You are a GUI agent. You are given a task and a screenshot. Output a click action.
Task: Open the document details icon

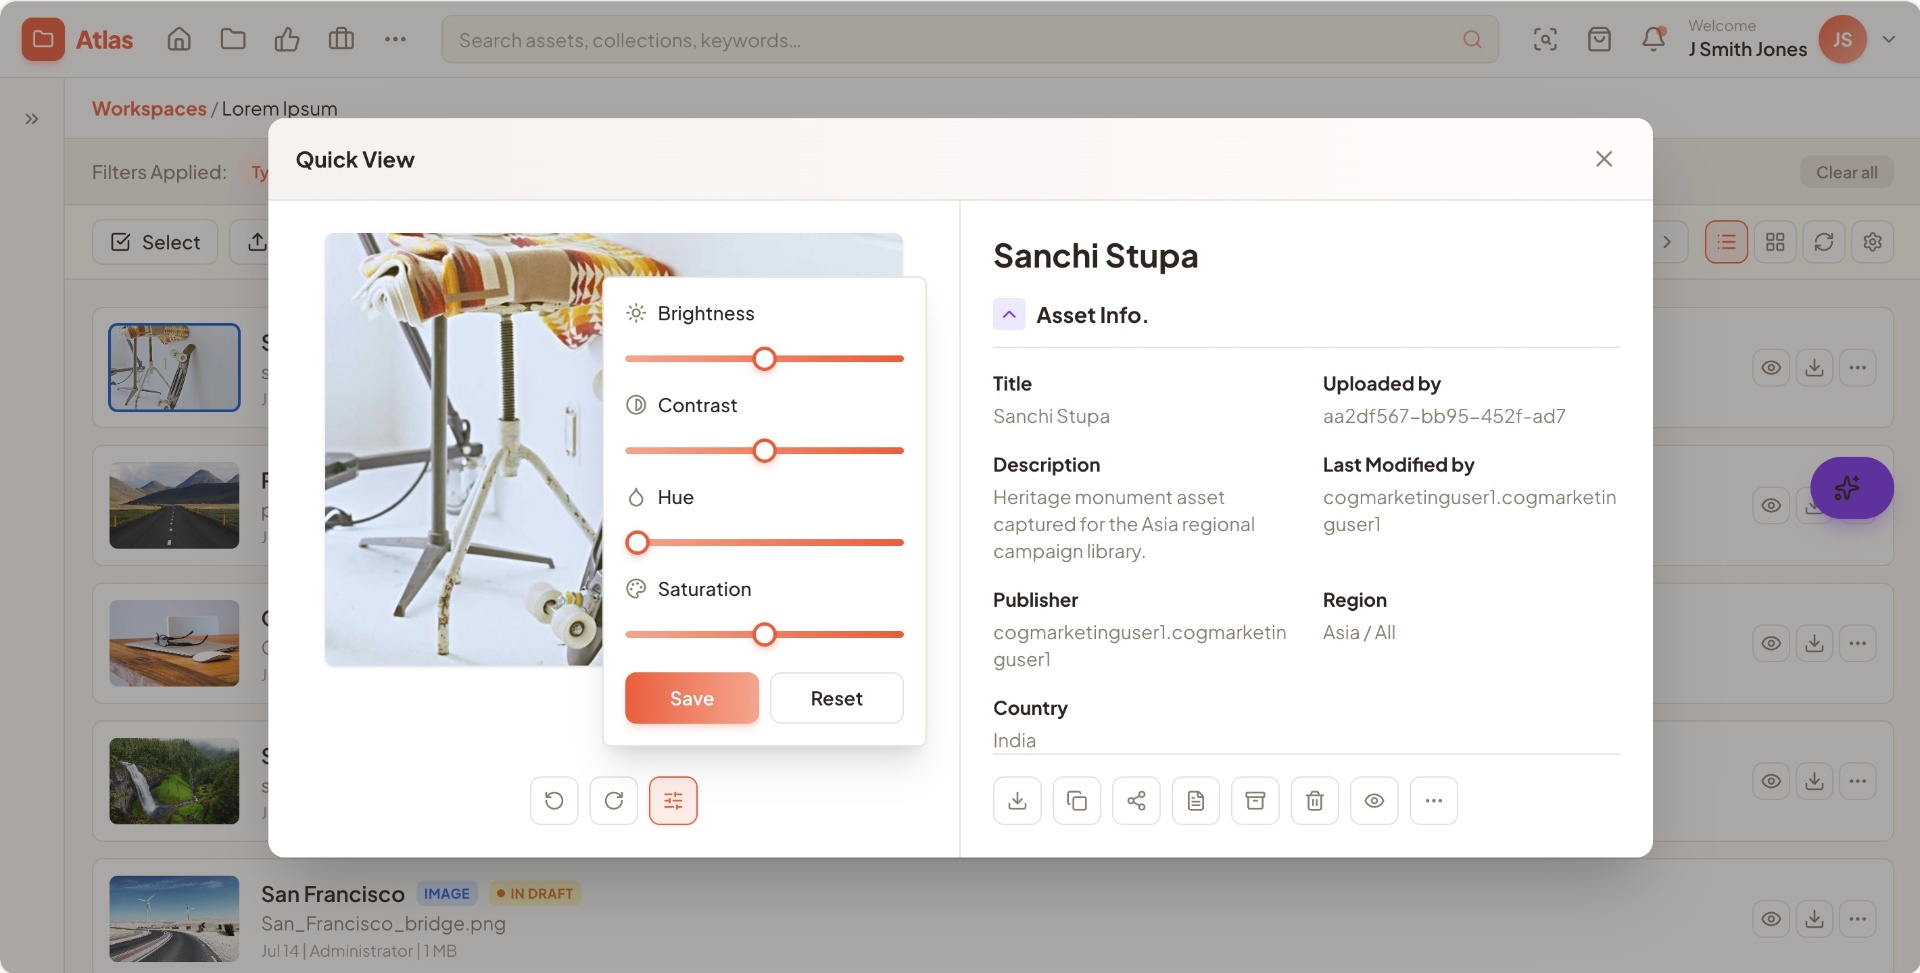pos(1196,800)
